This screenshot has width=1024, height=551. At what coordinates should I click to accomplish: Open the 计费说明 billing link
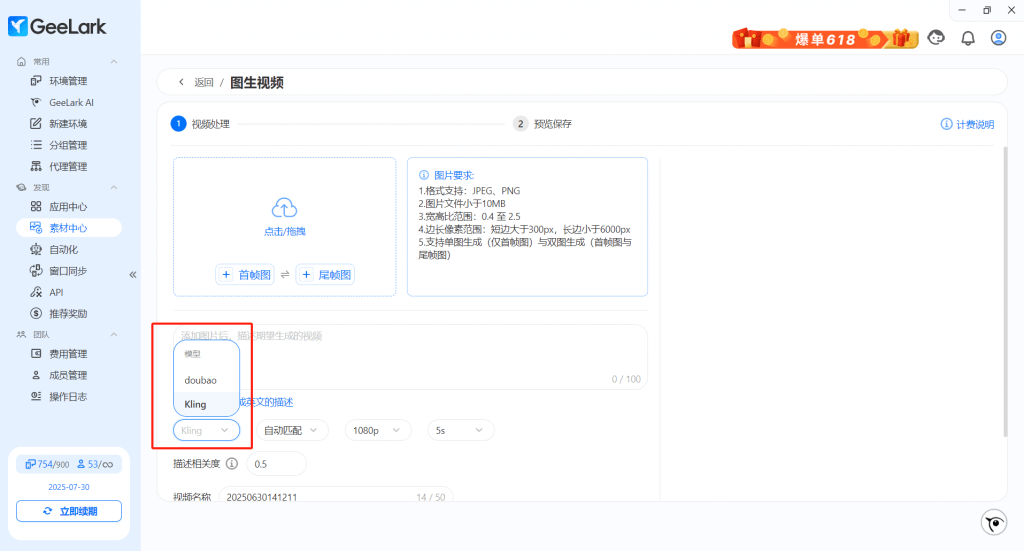point(967,125)
